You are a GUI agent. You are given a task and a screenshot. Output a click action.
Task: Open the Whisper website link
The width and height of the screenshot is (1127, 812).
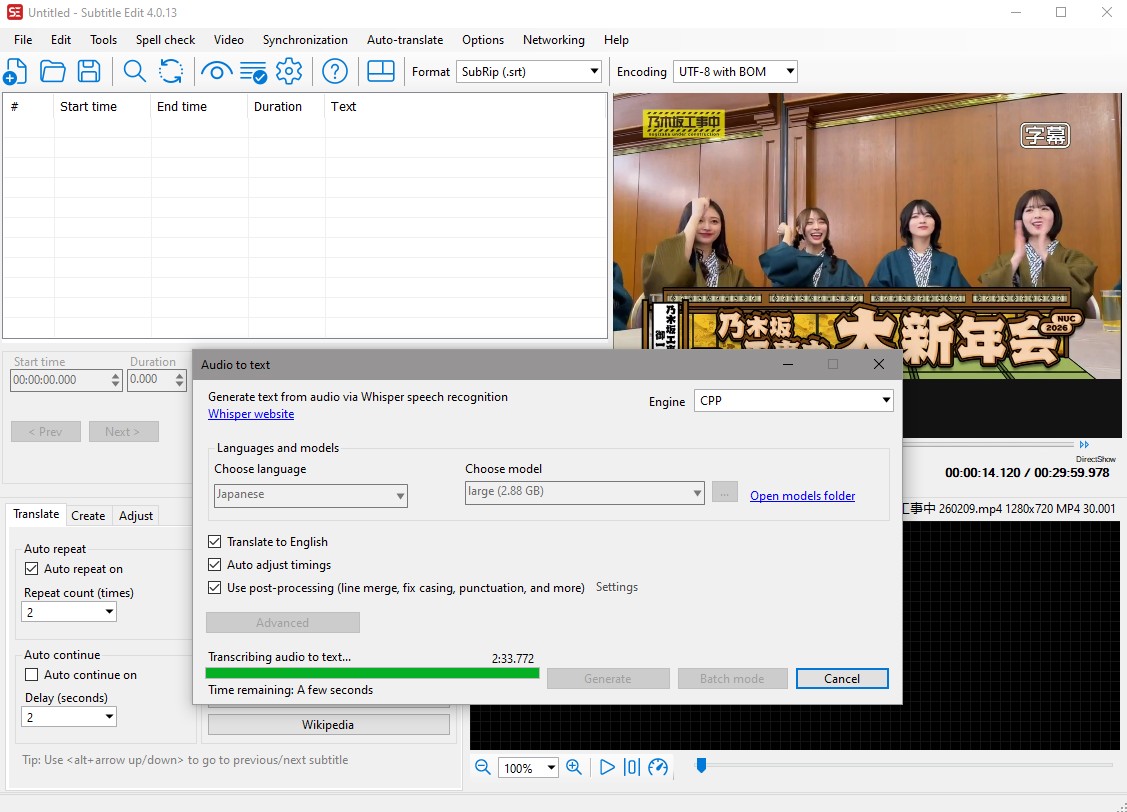click(x=251, y=414)
